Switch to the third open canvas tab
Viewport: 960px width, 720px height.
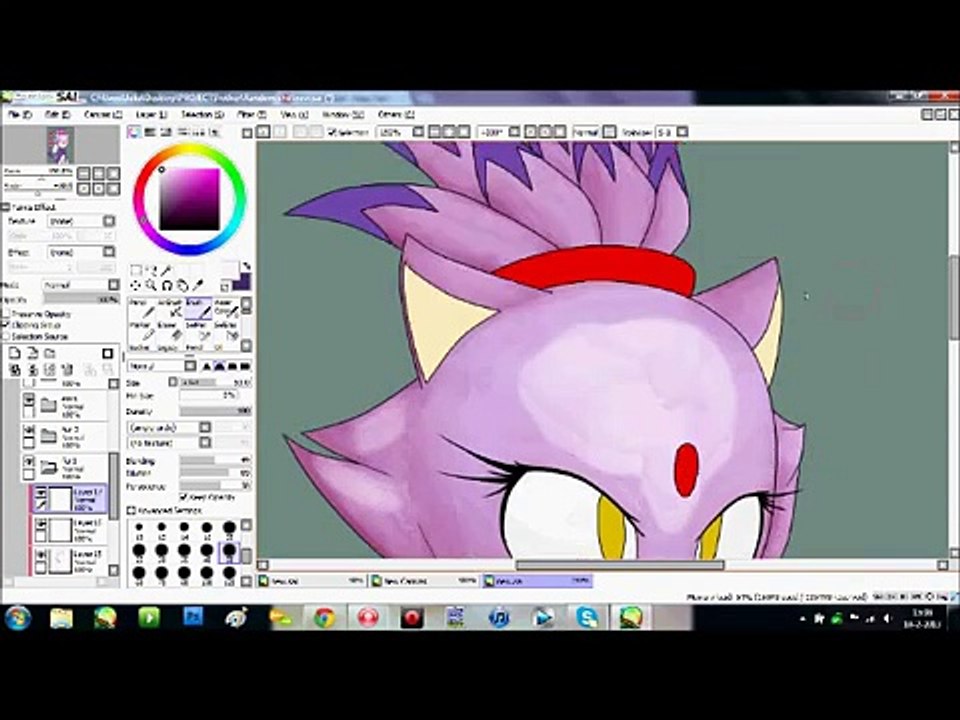click(538, 581)
